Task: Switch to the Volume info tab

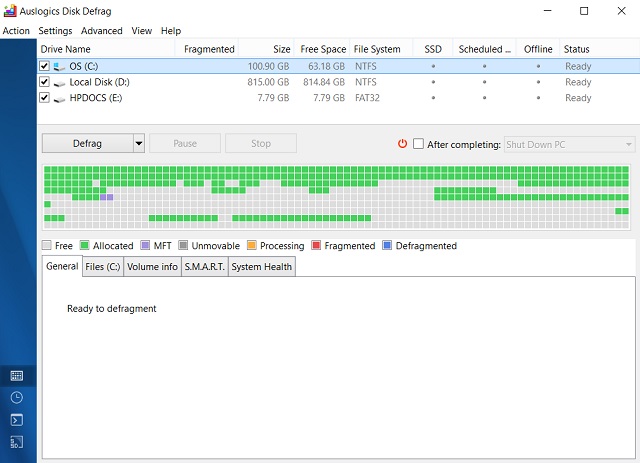Action: pos(152,267)
